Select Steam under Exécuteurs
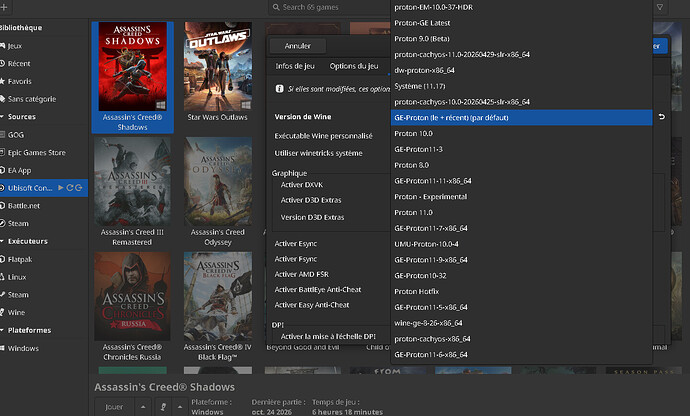690x416 pixels. (18, 295)
